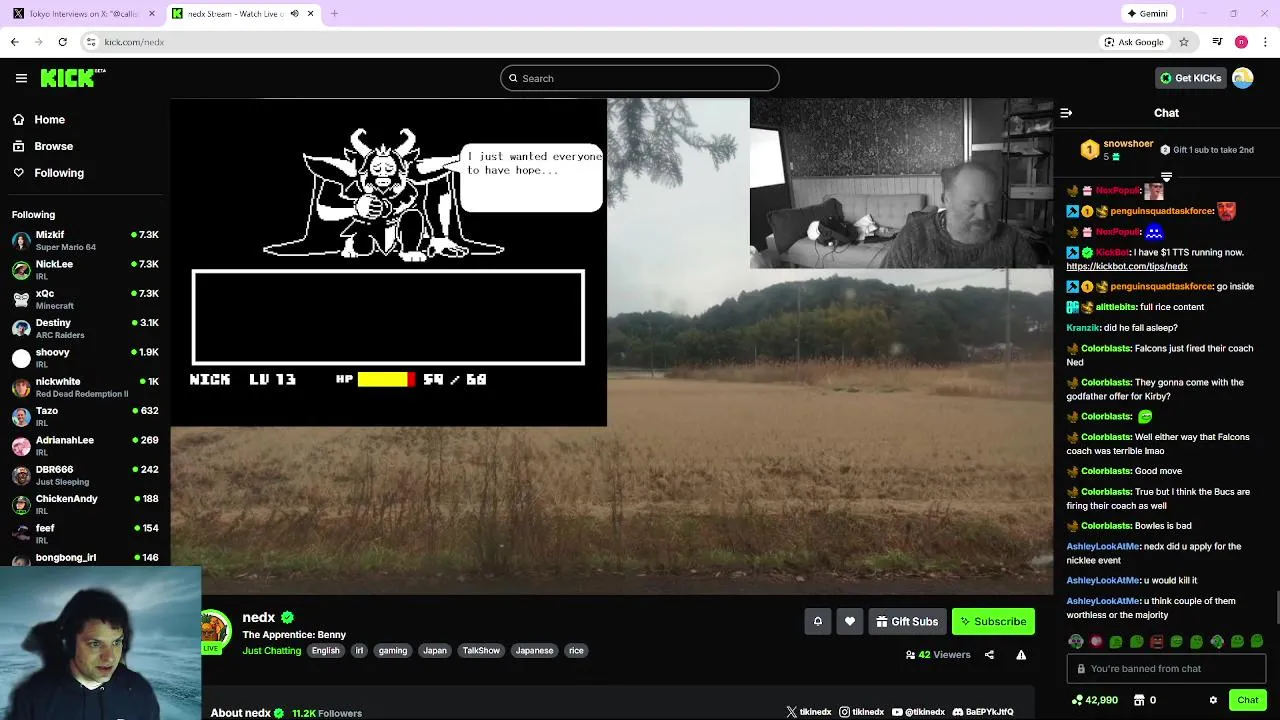Open nedx X profile tikinedx link

[808, 712]
